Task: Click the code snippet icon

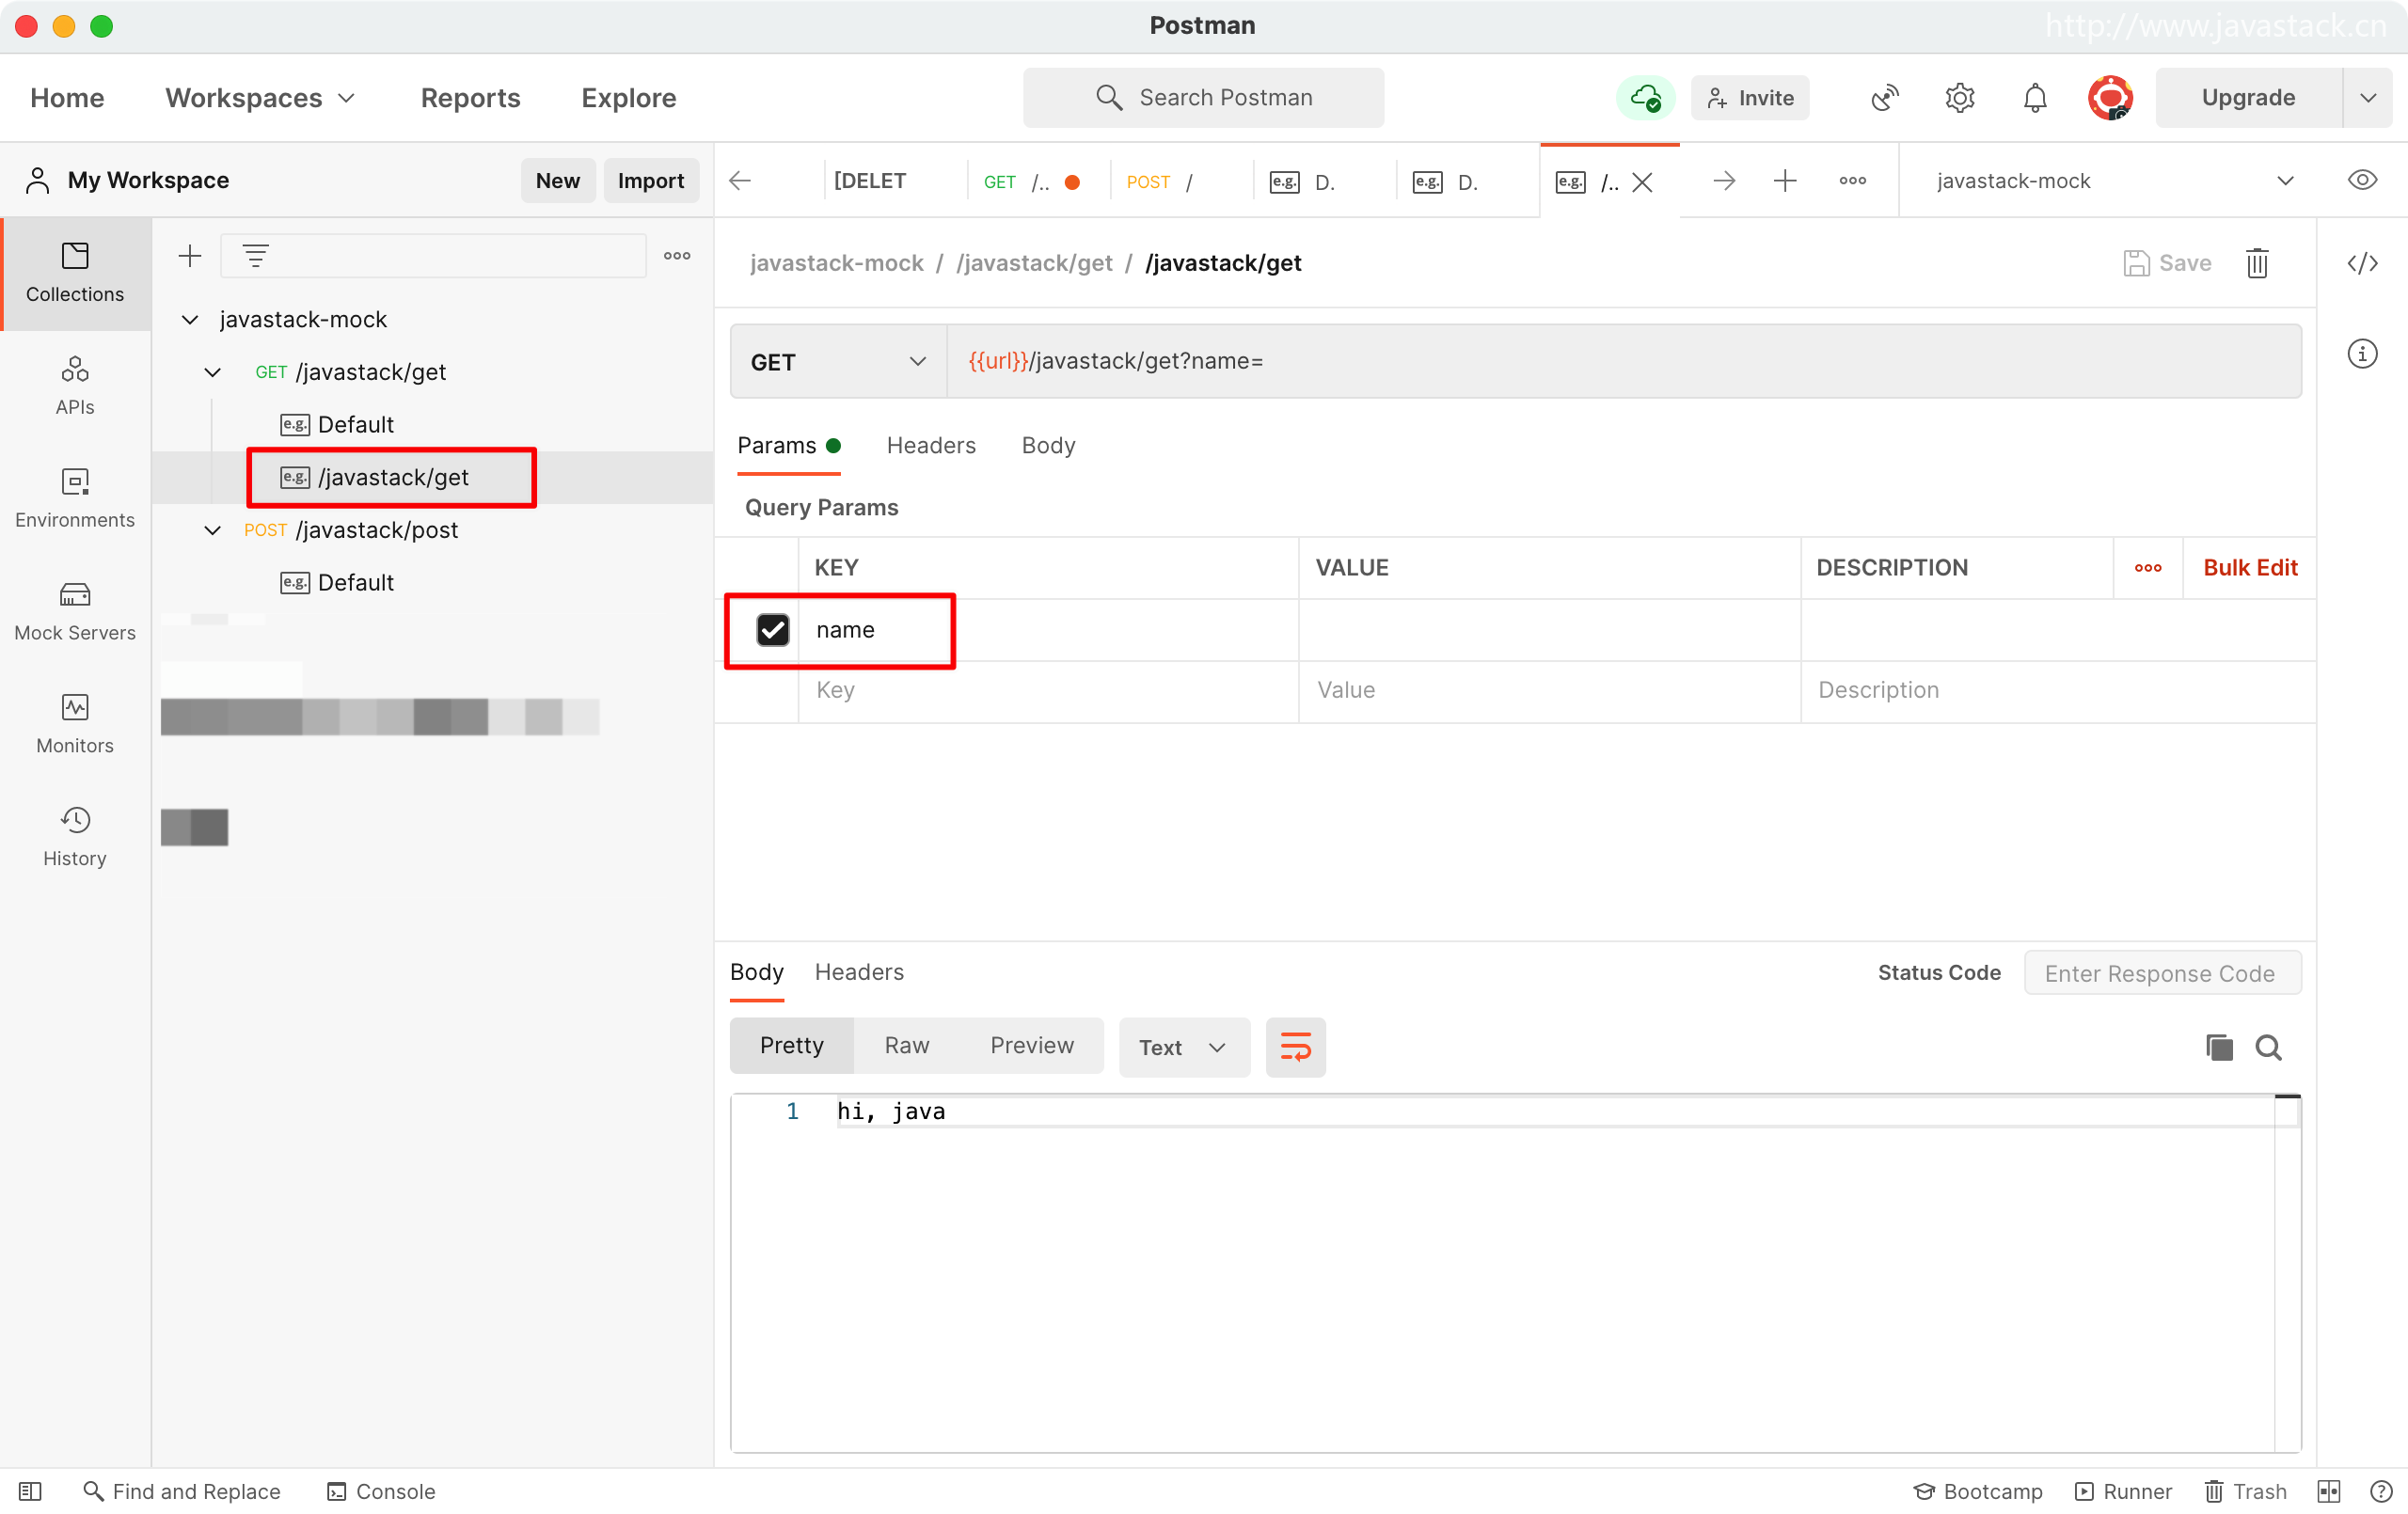Action: tap(2362, 263)
